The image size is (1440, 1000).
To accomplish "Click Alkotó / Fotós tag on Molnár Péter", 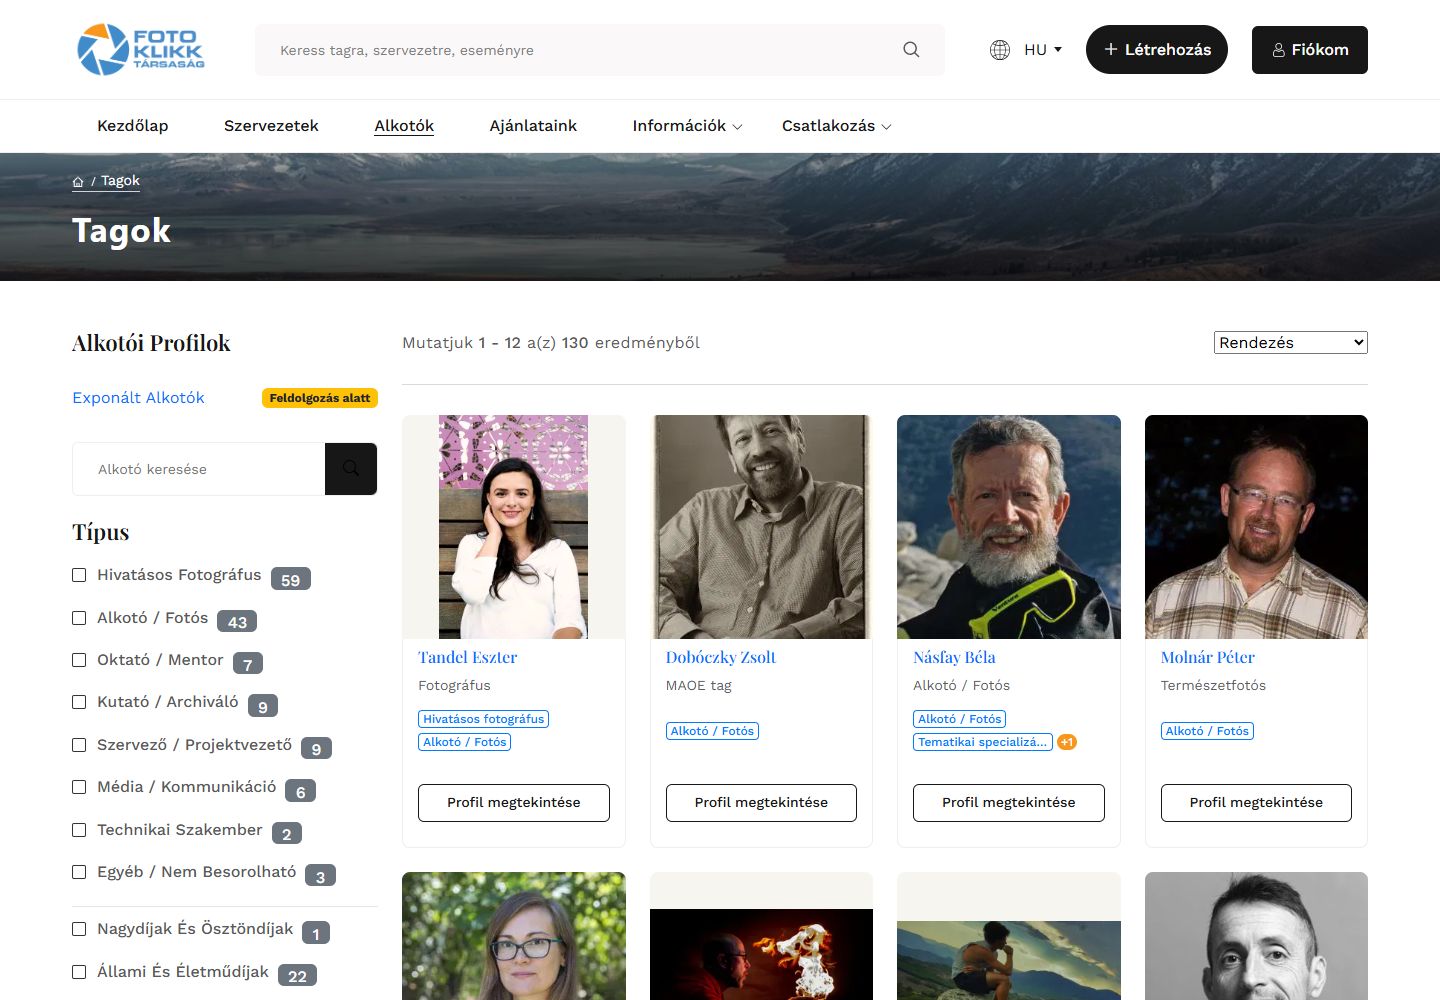I will click(x=1208, y=731).
